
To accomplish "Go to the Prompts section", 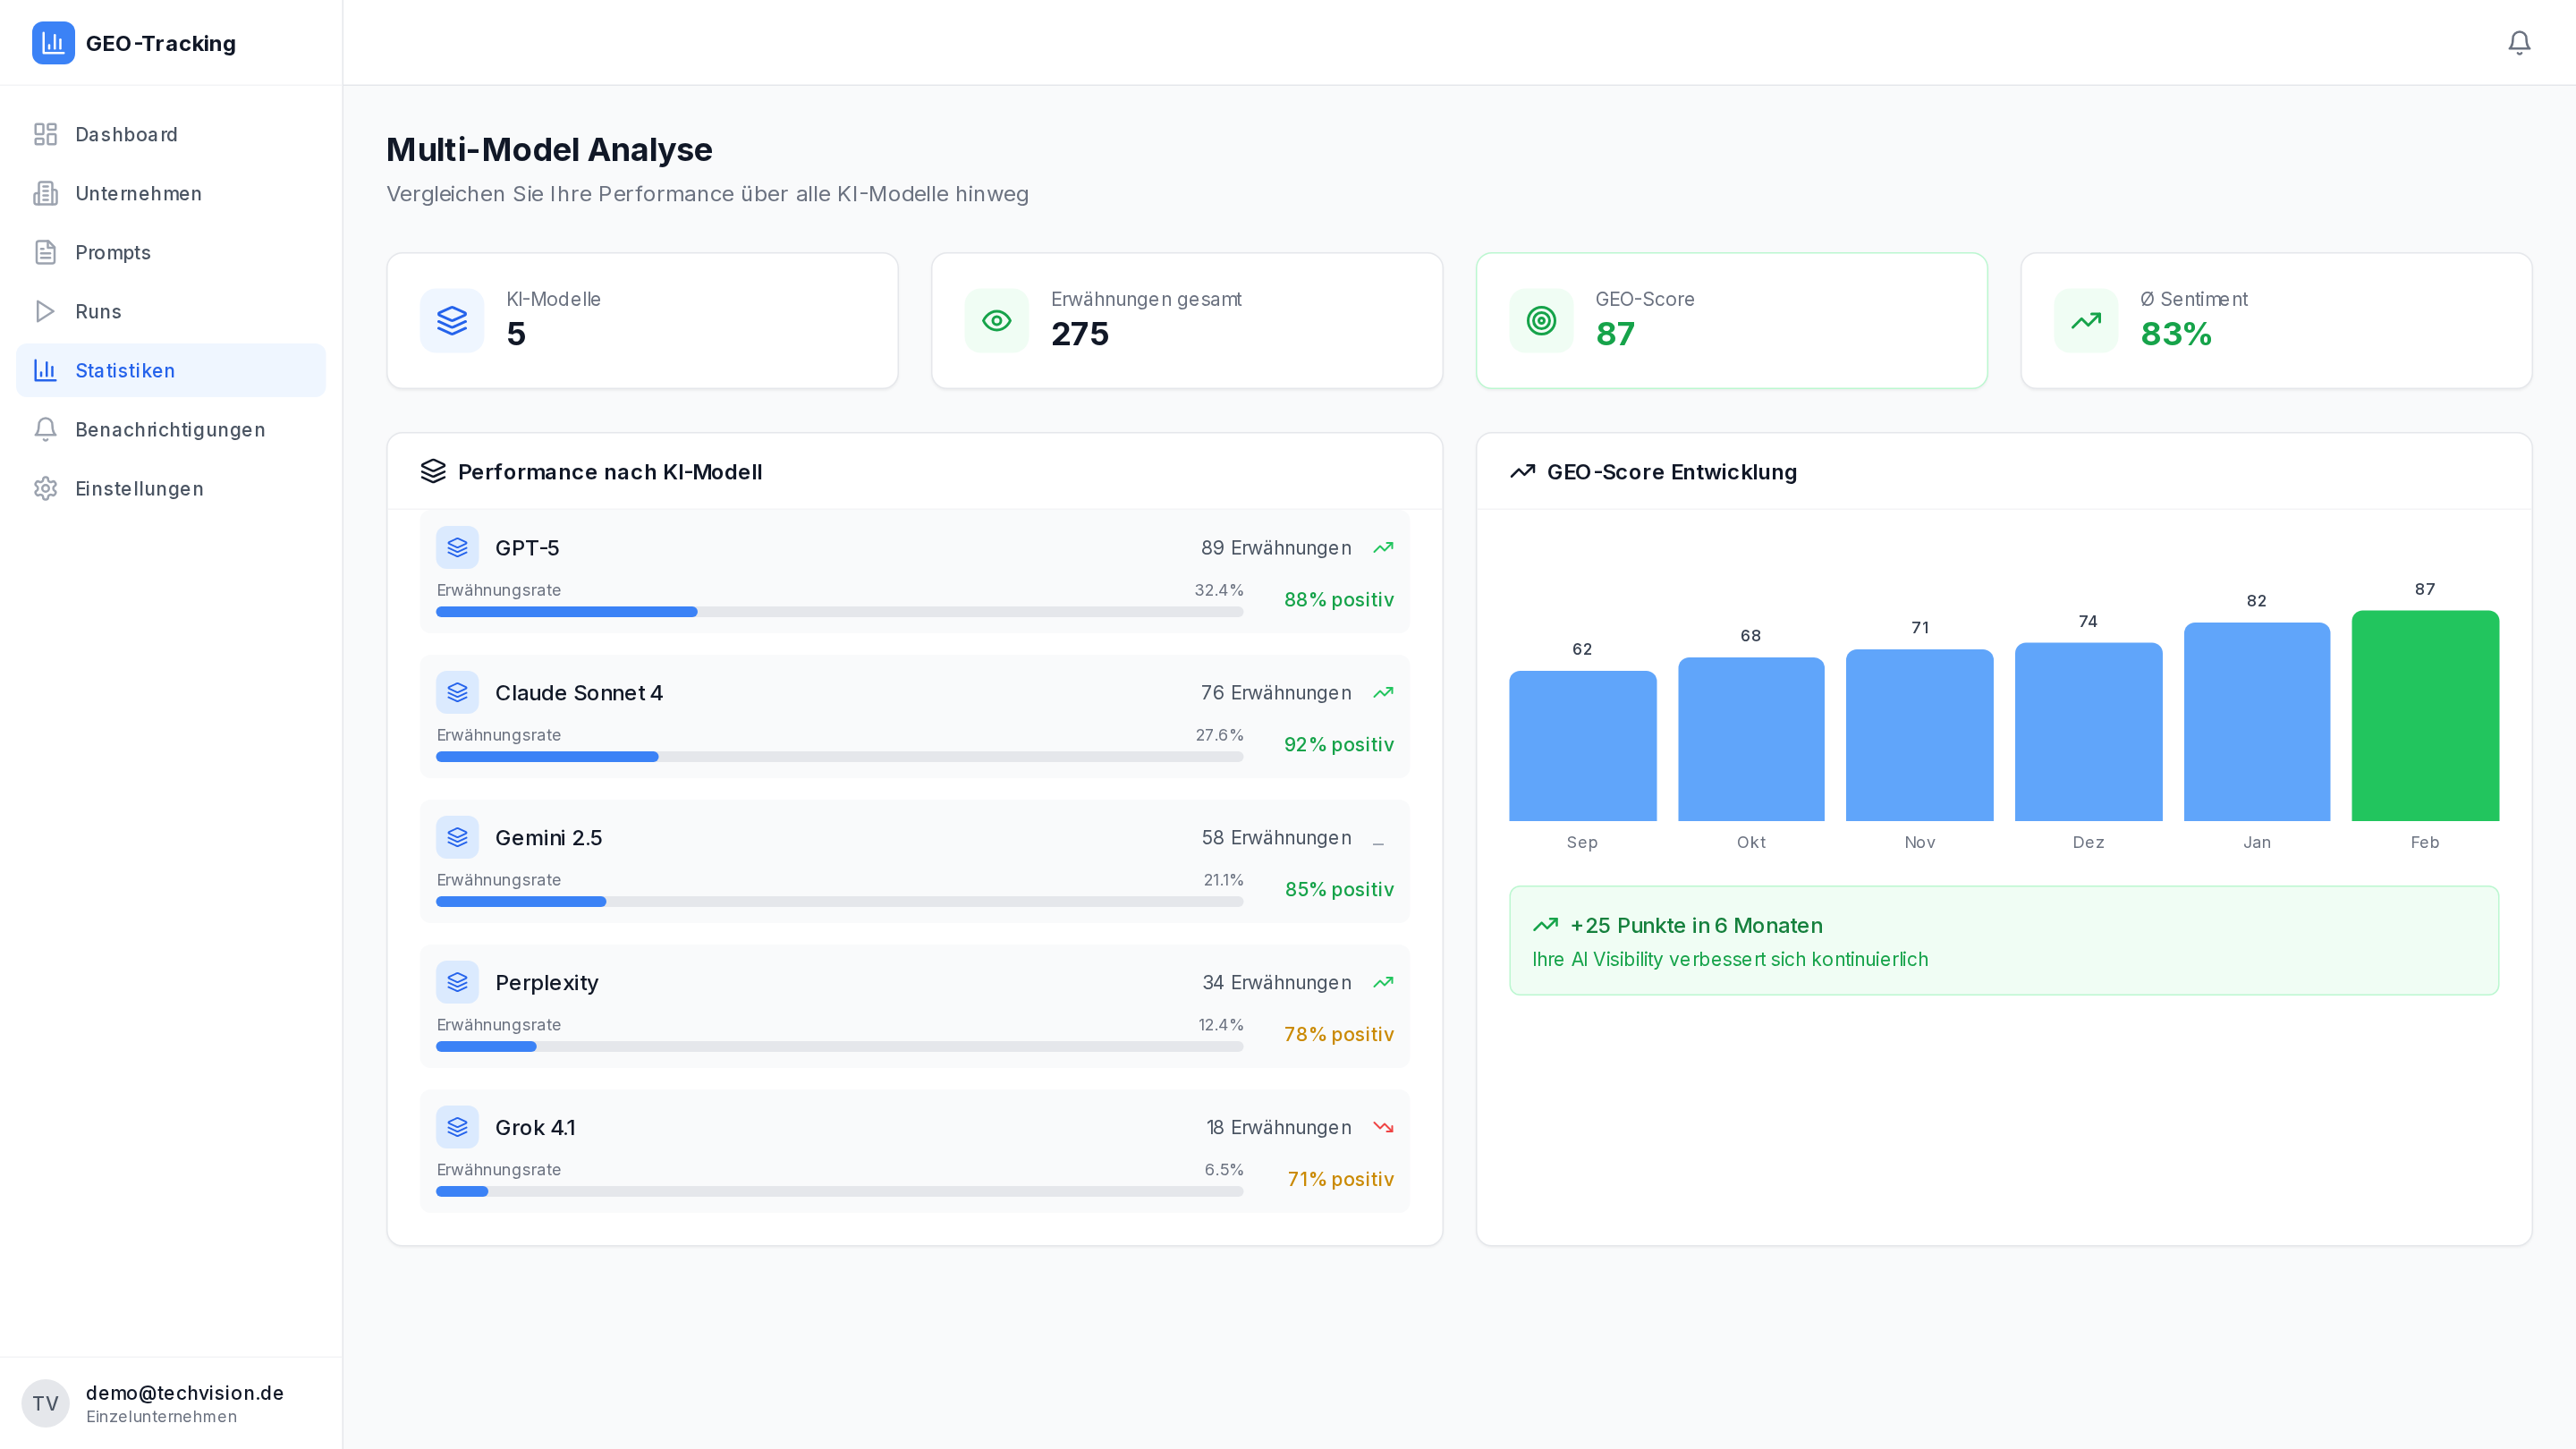I will [x=113, y=252].
